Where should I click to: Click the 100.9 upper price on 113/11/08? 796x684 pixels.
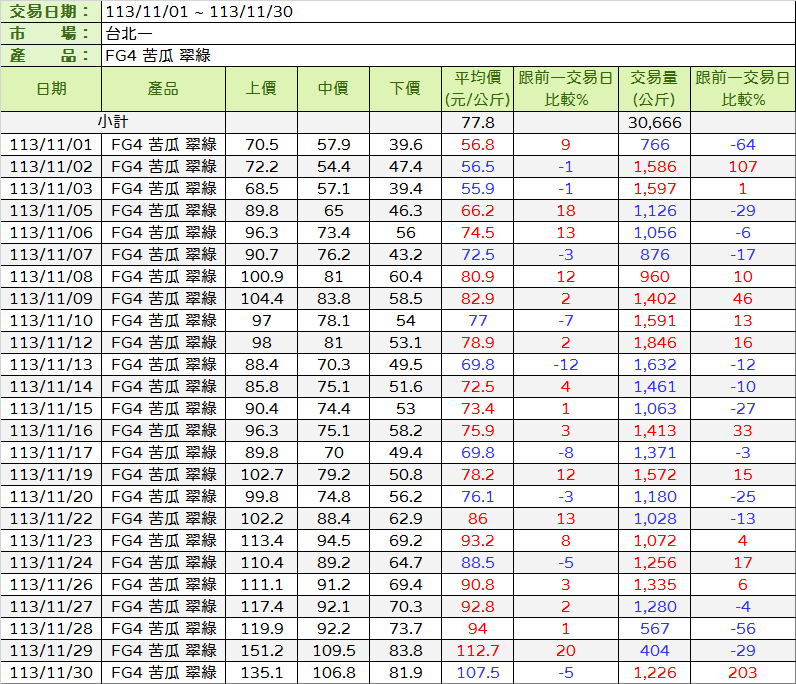point(261,276)
